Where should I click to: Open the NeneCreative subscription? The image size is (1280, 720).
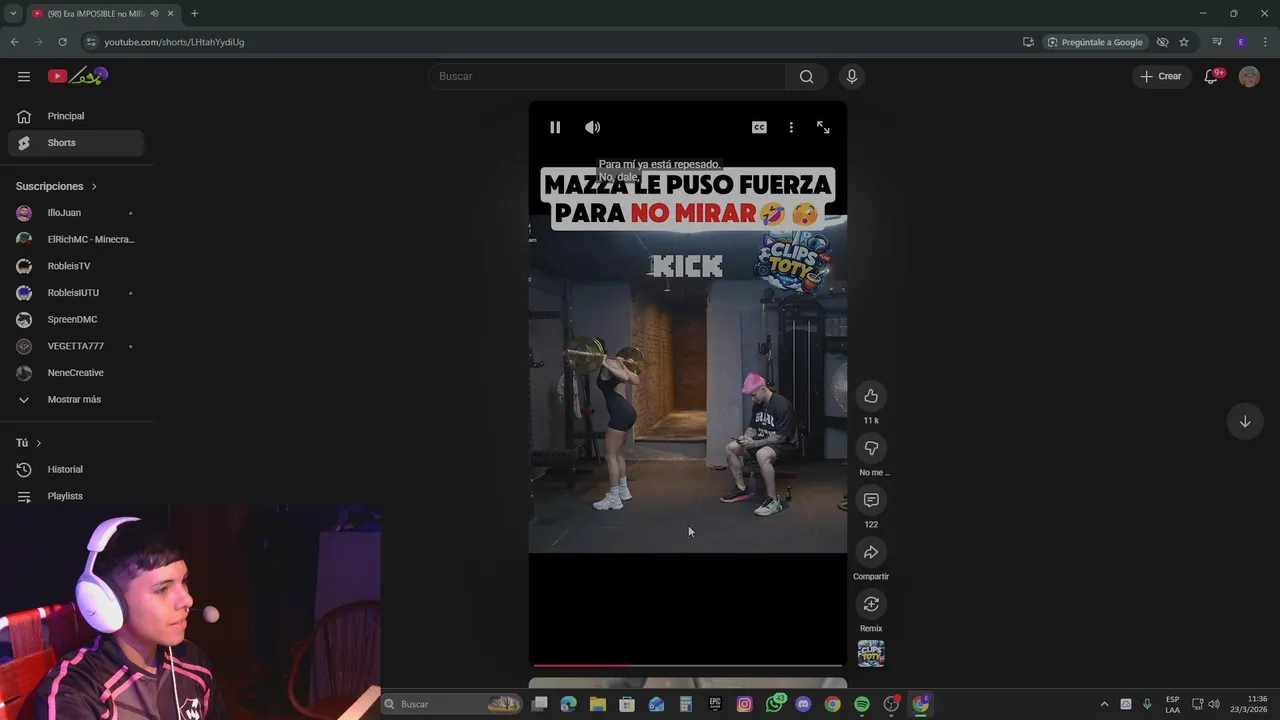(76, 373)
